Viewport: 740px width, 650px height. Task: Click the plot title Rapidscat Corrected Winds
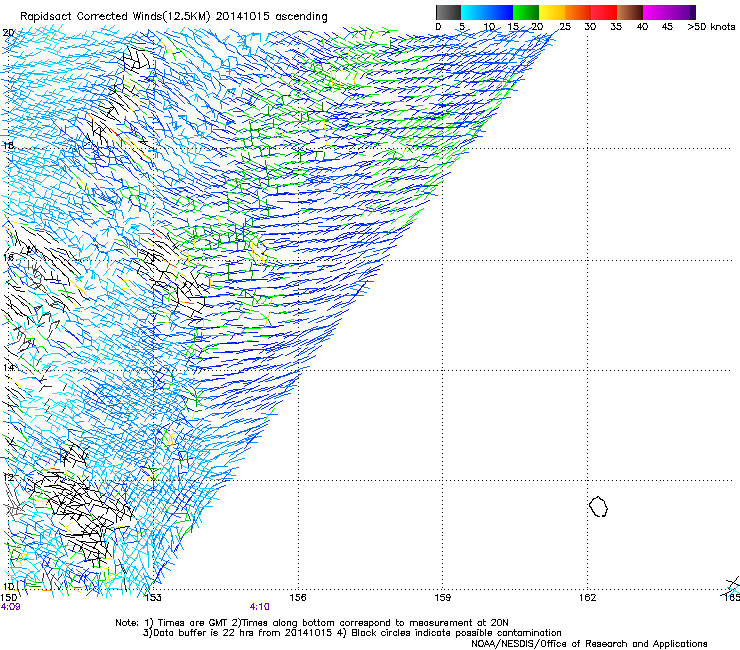(174, 17)
